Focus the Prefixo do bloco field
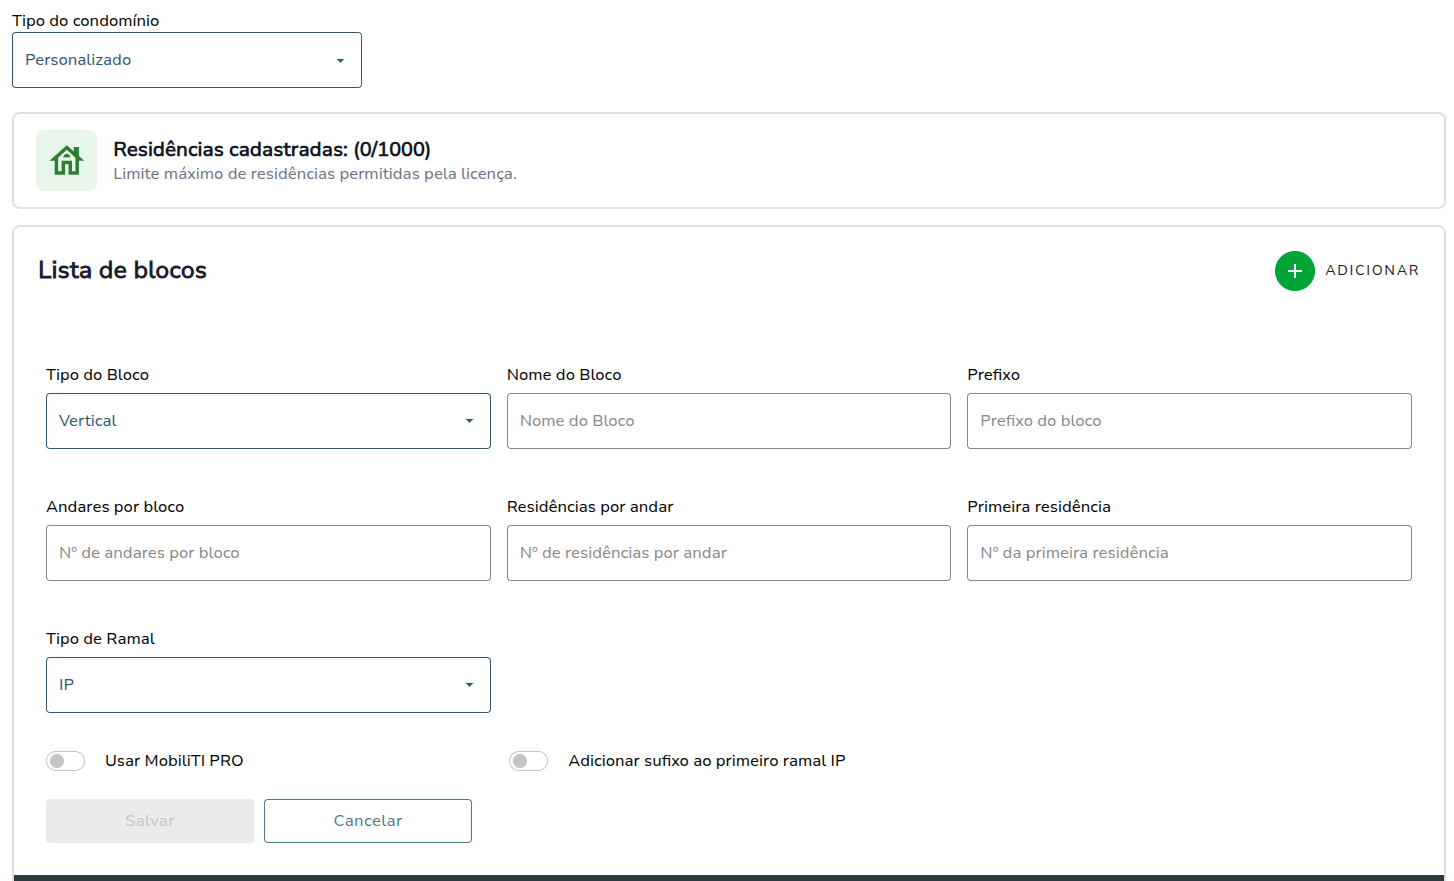The height and width of the screenshot is (881, 1454). pyautogui.click(x=1189, y=421)
